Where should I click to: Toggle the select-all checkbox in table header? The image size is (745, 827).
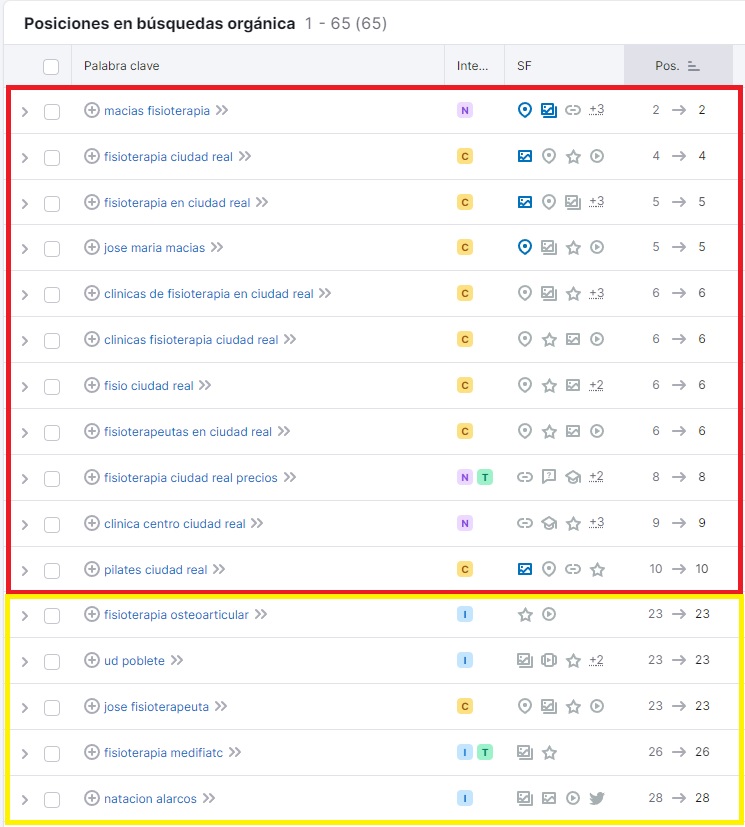point(51,66)
